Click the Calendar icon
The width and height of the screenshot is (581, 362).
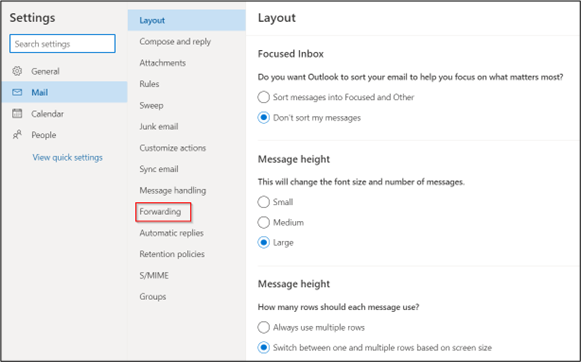[x=17, y=113]
